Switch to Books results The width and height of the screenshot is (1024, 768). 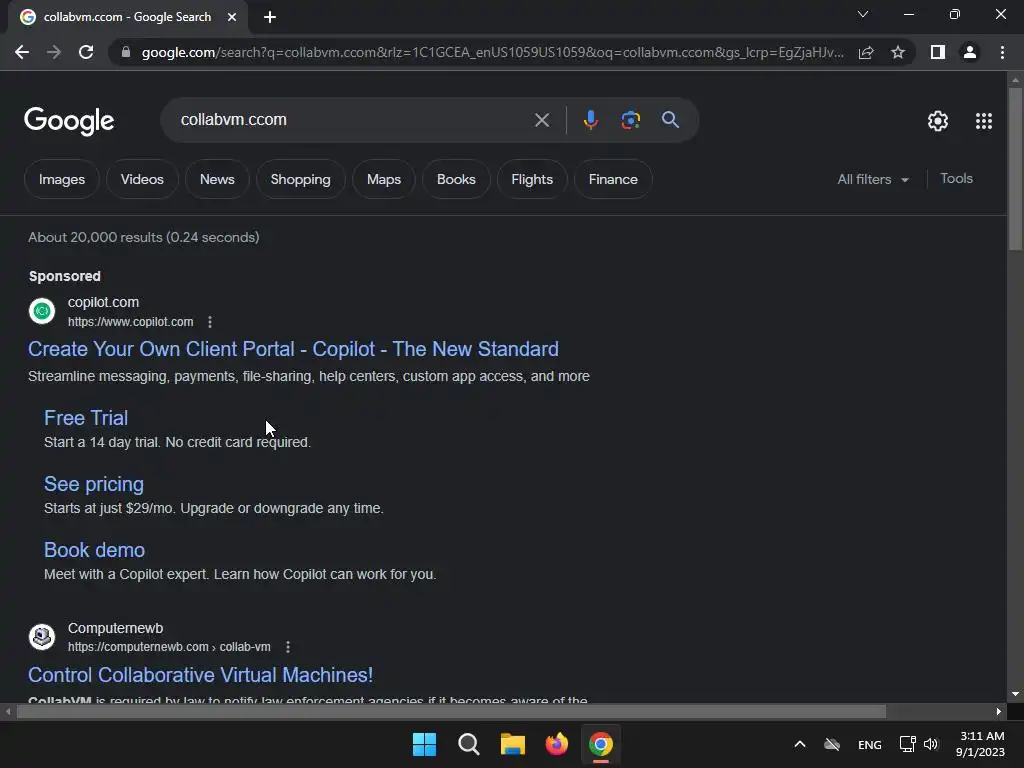(456, 179)
